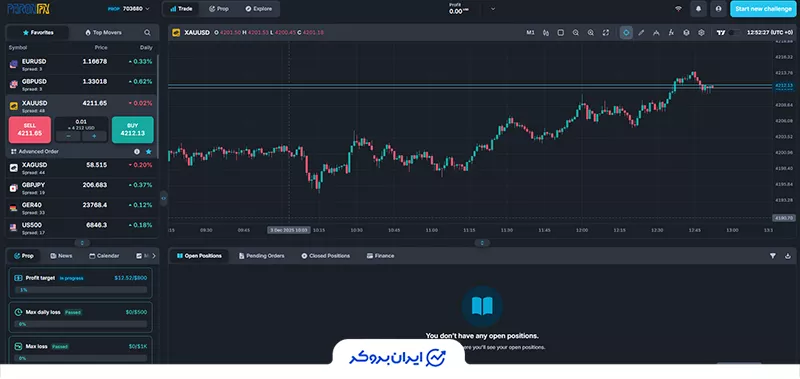Open the M1 timeframe selector

click(x=531, y=33)
